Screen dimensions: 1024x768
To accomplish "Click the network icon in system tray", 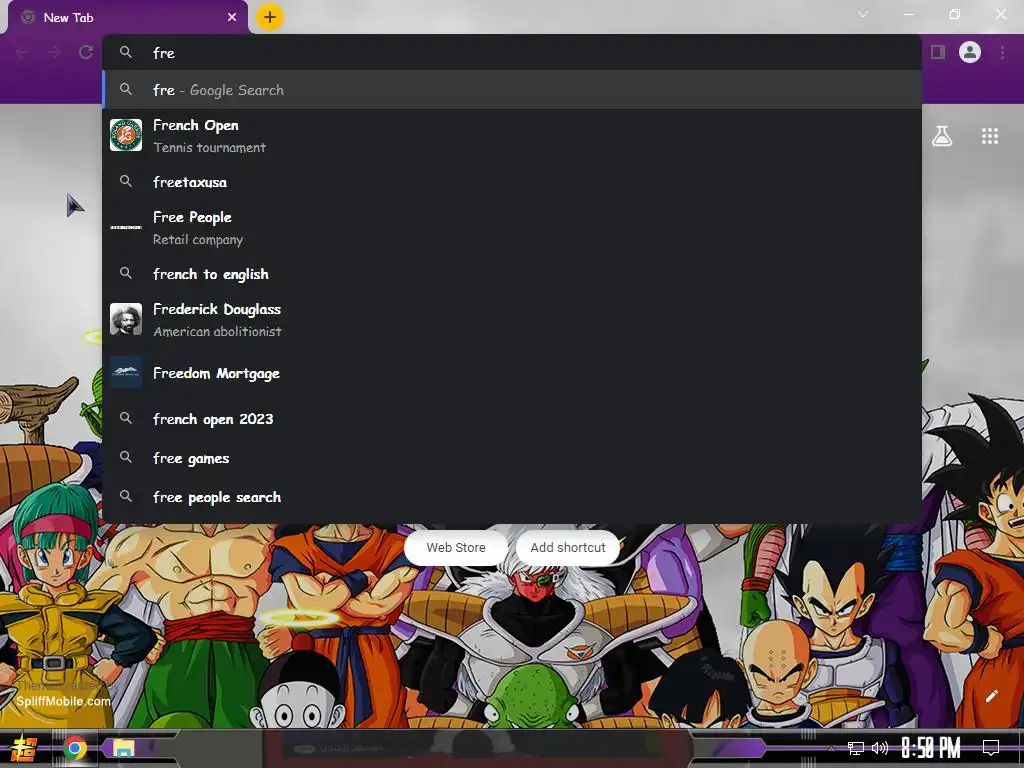I will click(x=856, y=748).
